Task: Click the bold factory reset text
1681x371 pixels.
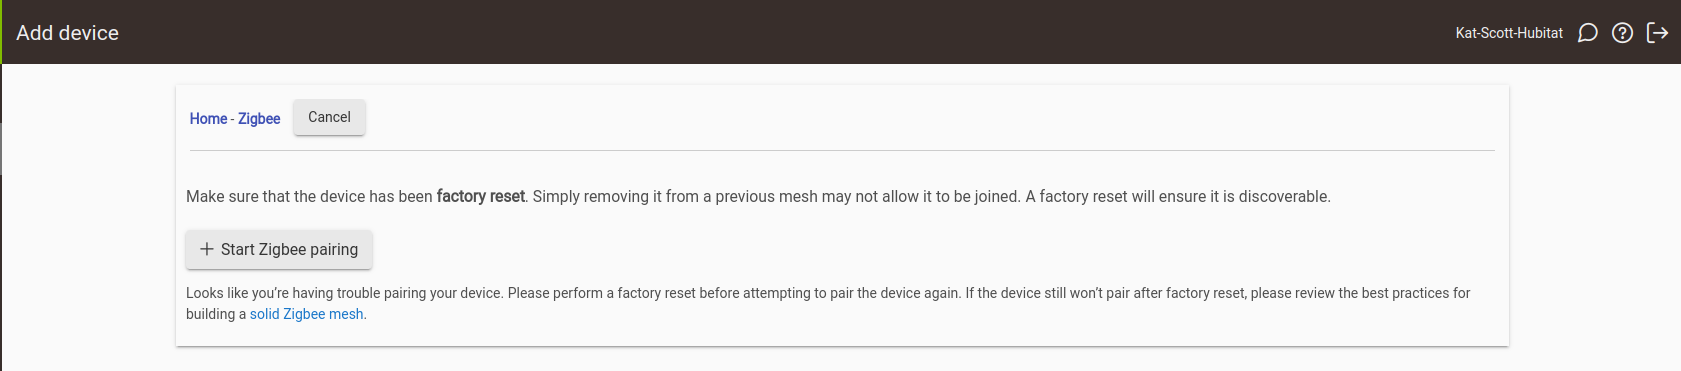Action: (x=480, y=196)
